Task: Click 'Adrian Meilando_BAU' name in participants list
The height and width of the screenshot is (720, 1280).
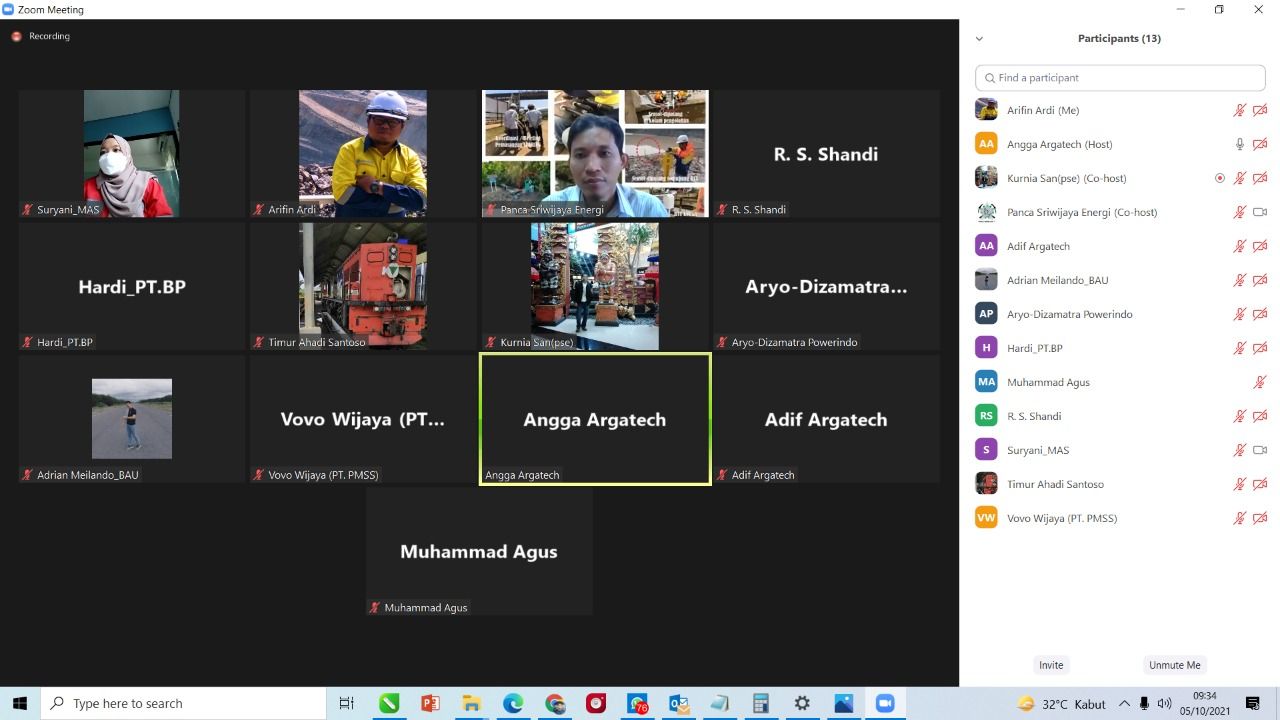Action: click(1057, 280)
